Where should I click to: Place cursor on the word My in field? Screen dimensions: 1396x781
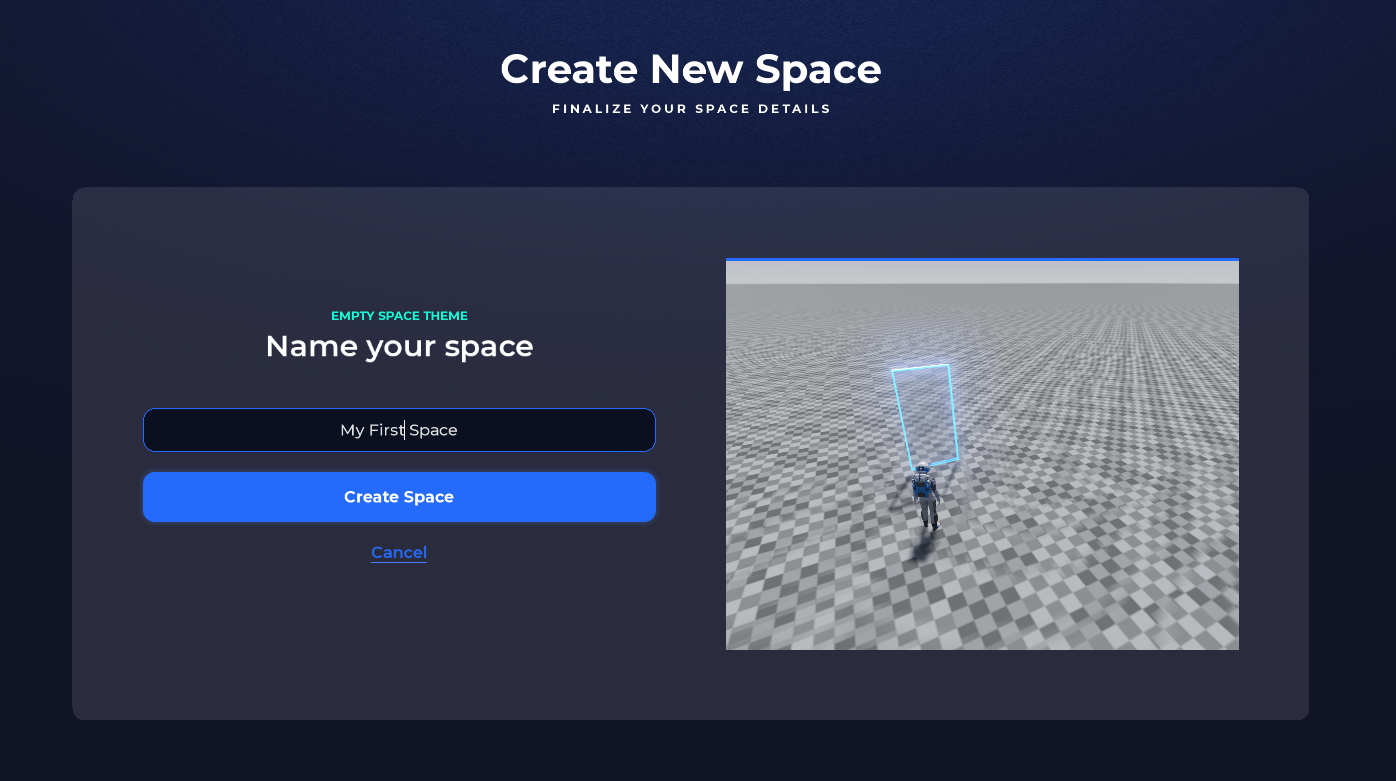pyautogui.click(x=352, y=430)
